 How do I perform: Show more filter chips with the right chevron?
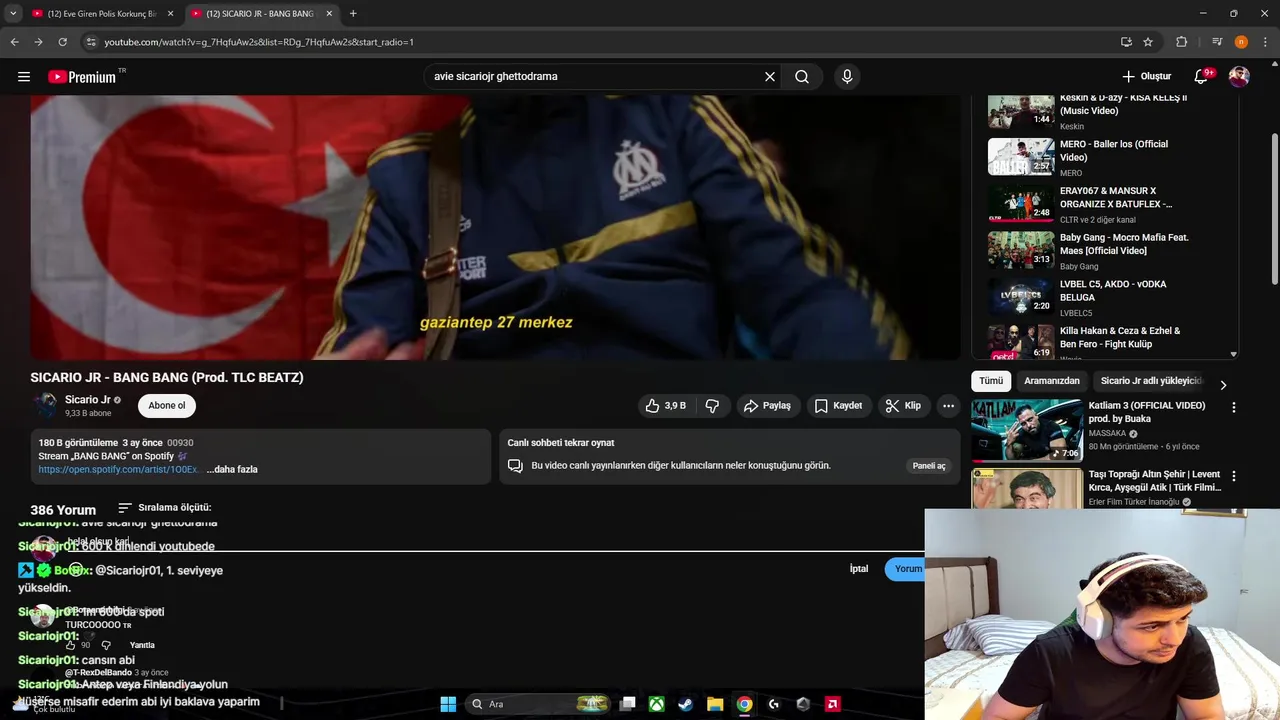click(1222, 385)
